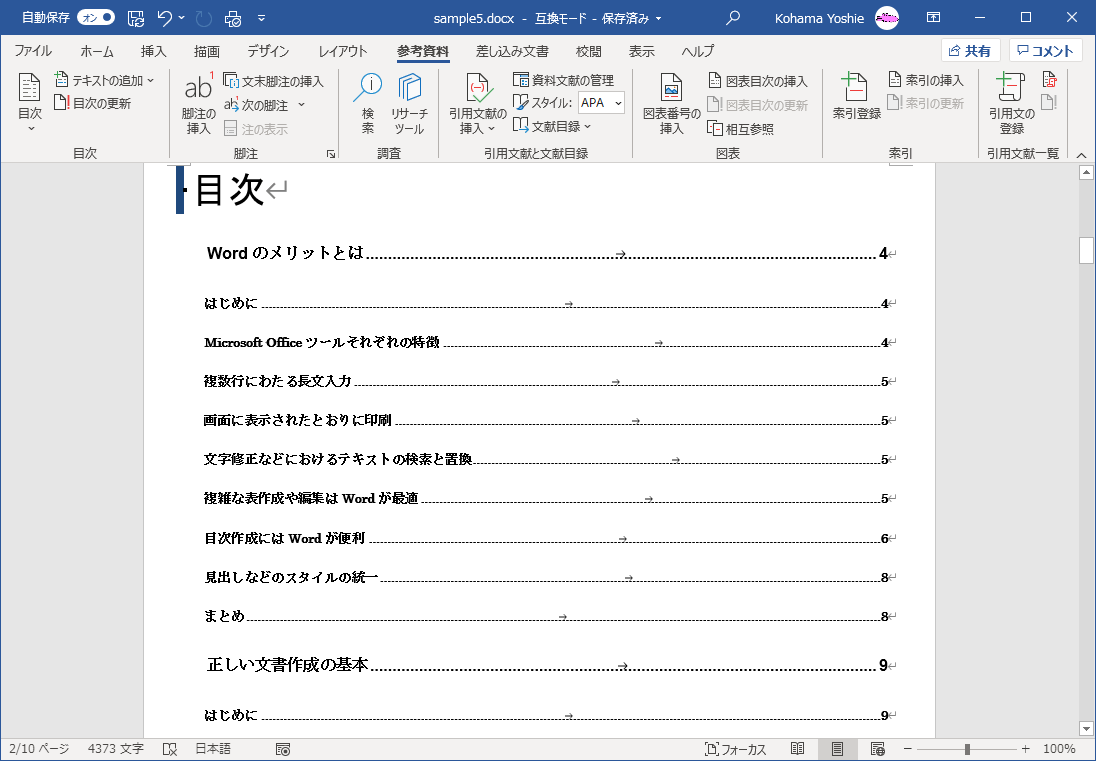Click TOC entry 複数行にわたる長文入力

click(277, 382)
